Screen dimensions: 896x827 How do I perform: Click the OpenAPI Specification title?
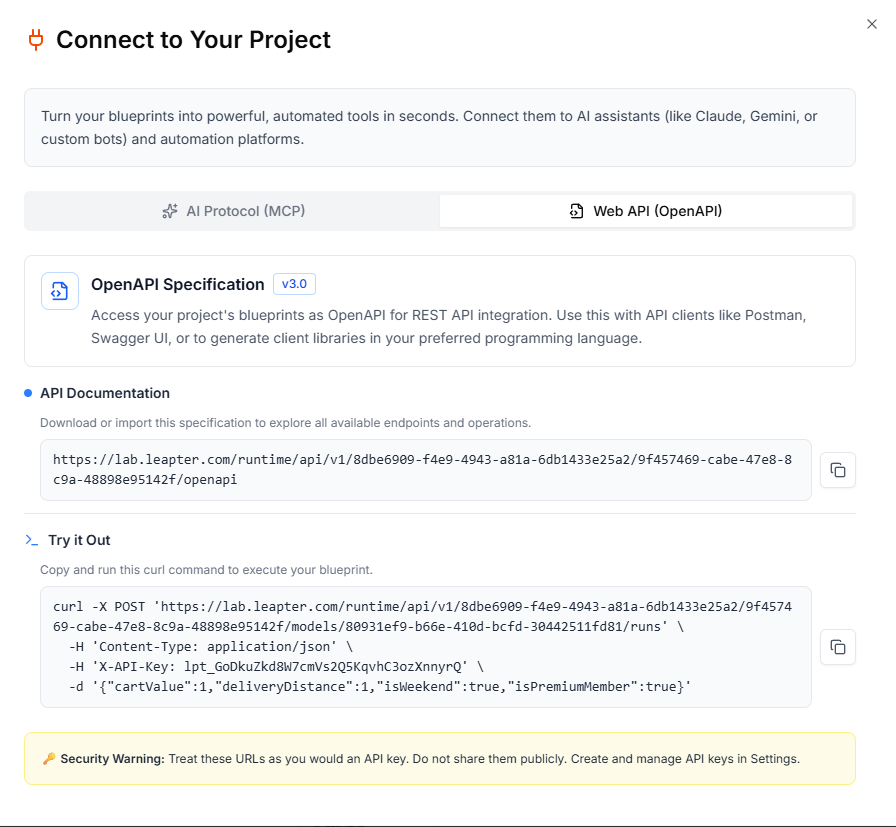coord(177,284)
